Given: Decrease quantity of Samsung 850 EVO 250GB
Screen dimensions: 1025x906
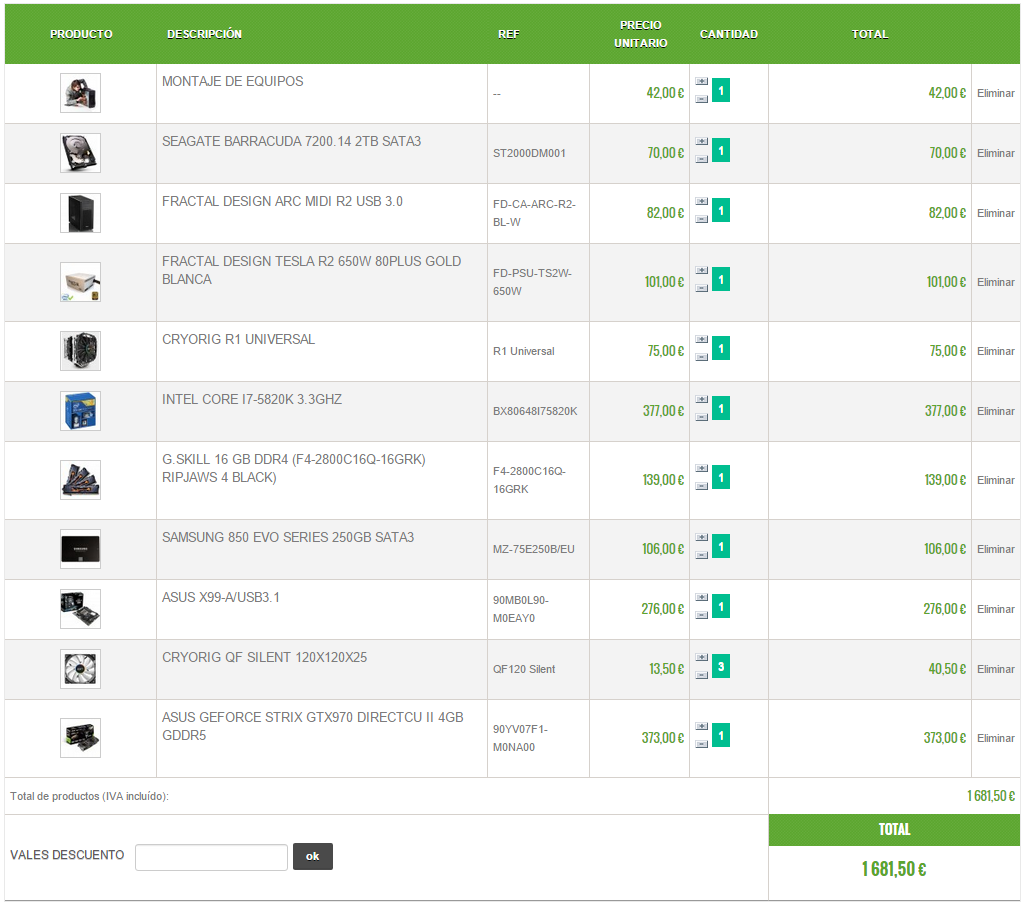Looking at the screenshot, I should [701, 555].
